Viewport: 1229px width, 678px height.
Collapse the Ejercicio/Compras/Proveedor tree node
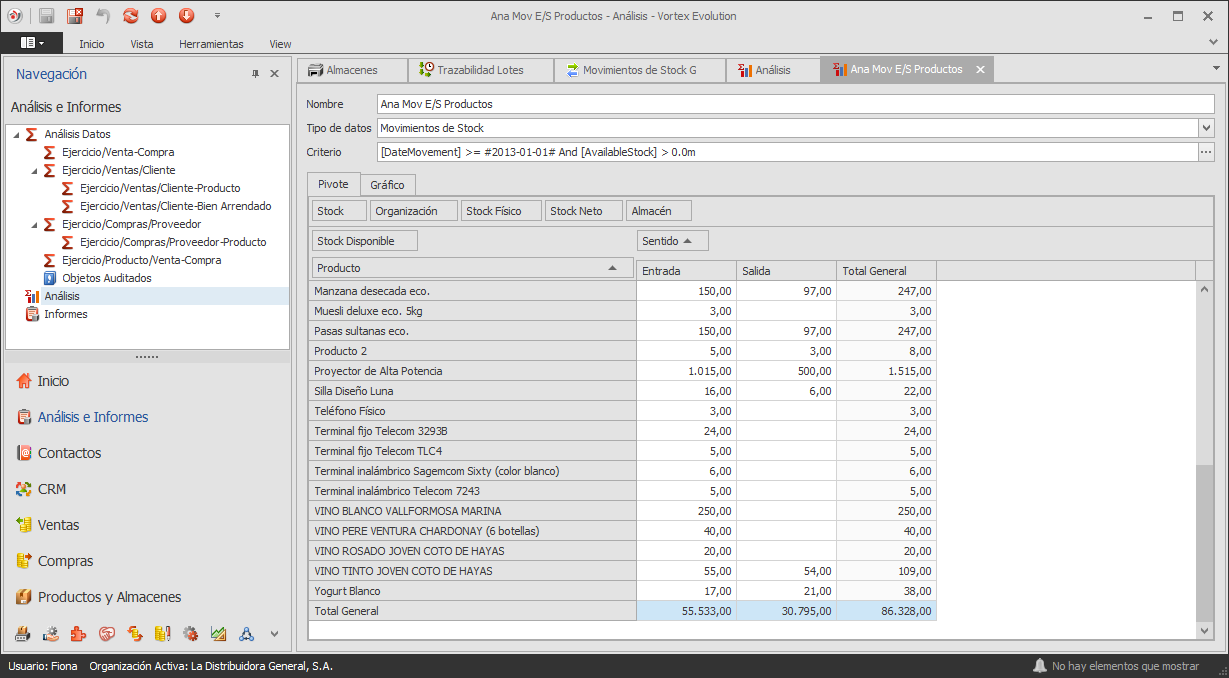click(x=34, y=224)
